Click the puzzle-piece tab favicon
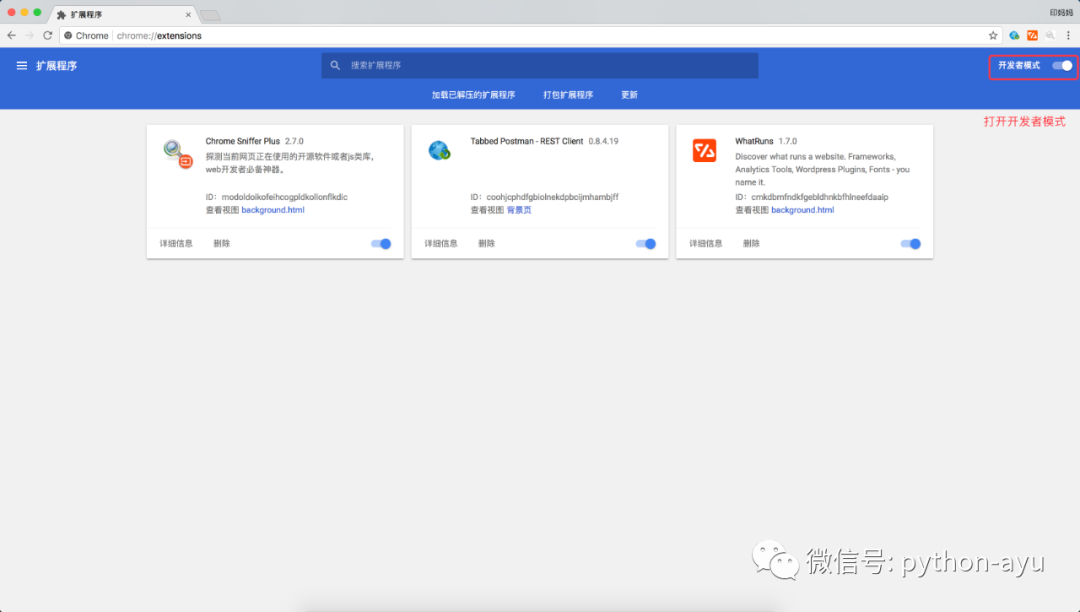Image resolution: width=1080 pixels, height=612 pixels. (x=61, y=14)
